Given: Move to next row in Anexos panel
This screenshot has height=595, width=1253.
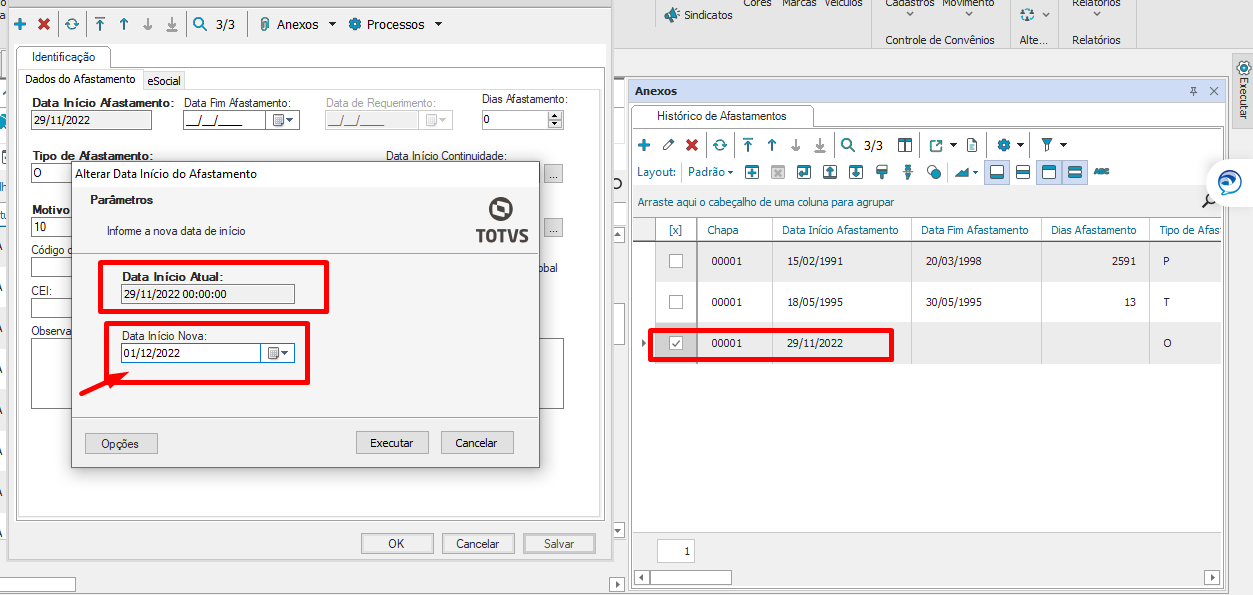Looking at the screenshot, I should coord(795,145).
